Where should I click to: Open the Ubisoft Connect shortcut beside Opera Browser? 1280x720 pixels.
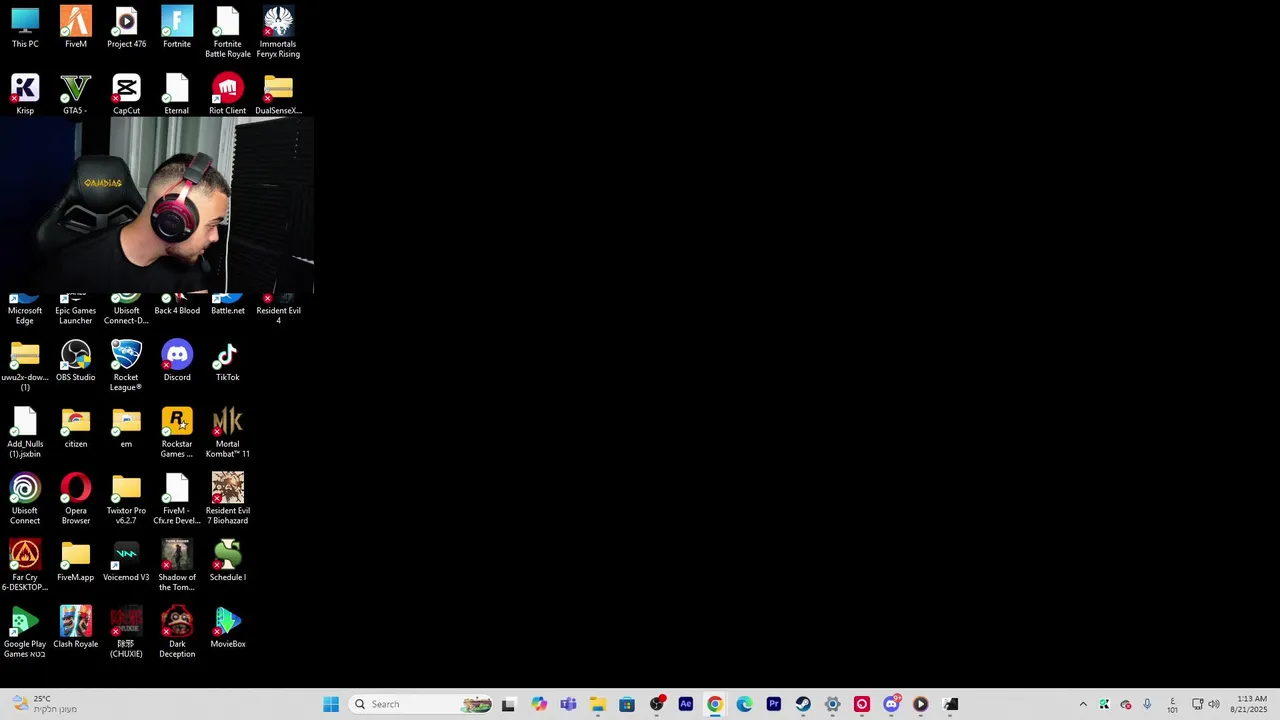click(25, 500)
